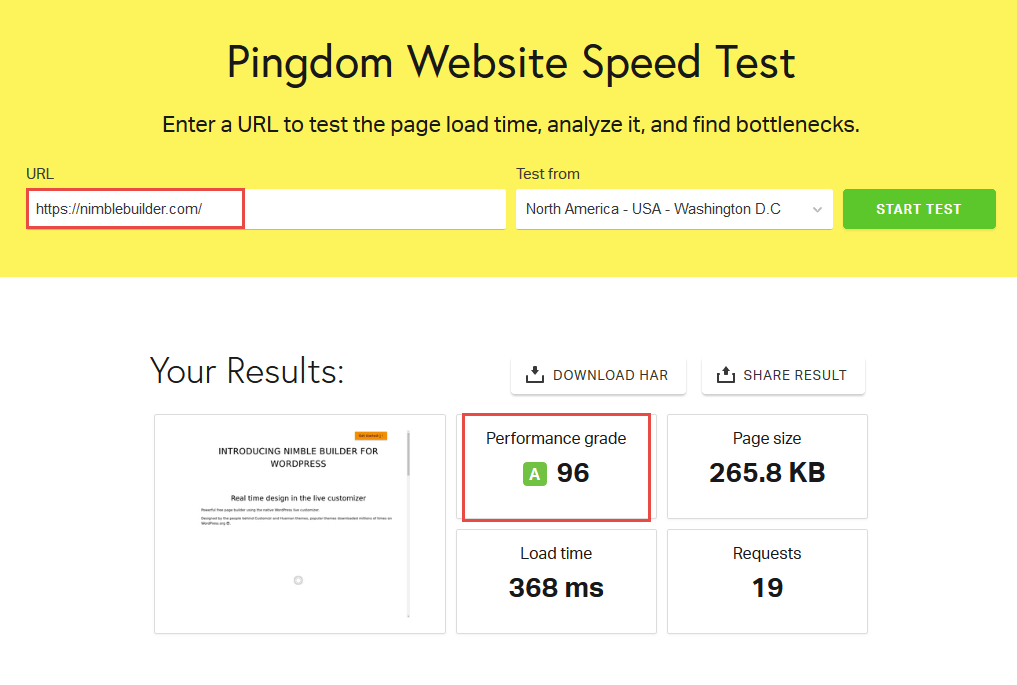Click the website screenshot thumbnail
The height and width of the screenshot is (685, 1017).
pyautogui.click(x=299, y=523)
